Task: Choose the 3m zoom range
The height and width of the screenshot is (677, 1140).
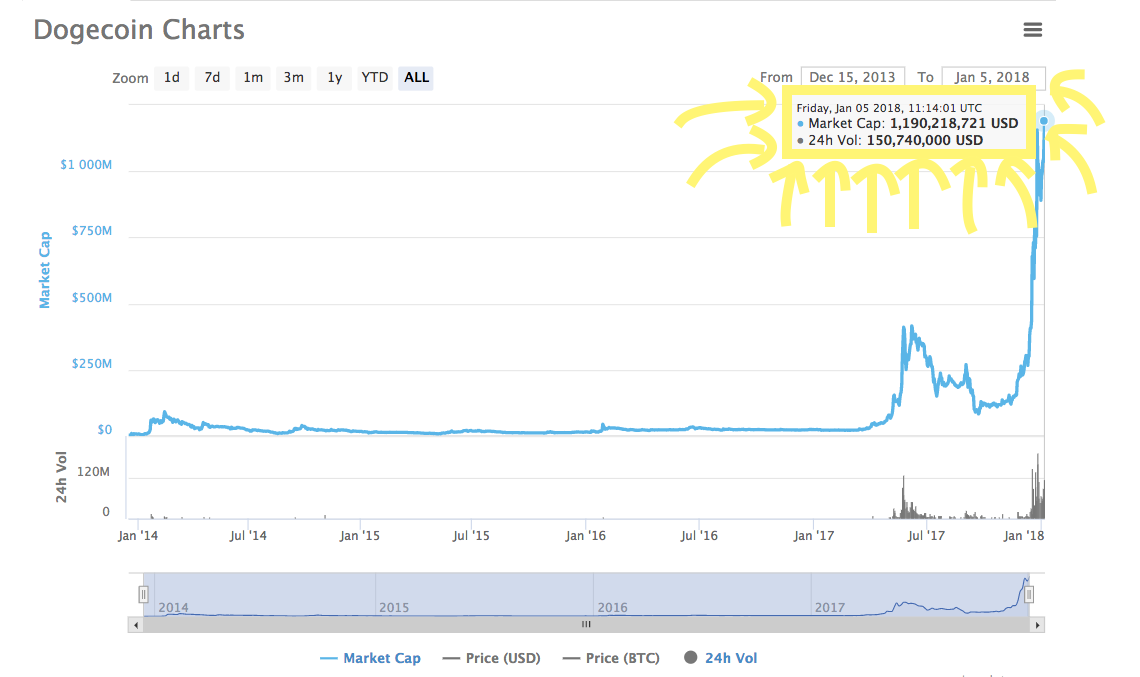Action: [293, 77]
